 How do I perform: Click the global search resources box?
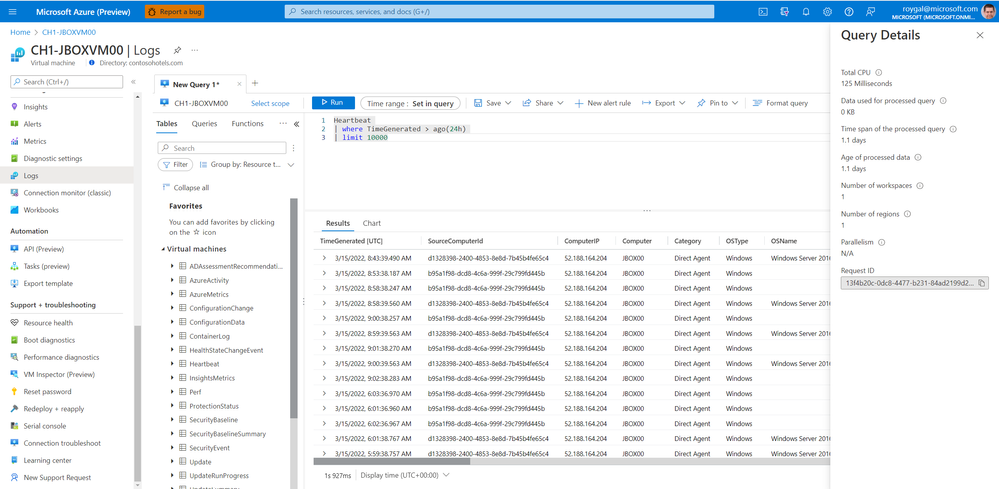[500, 11]
